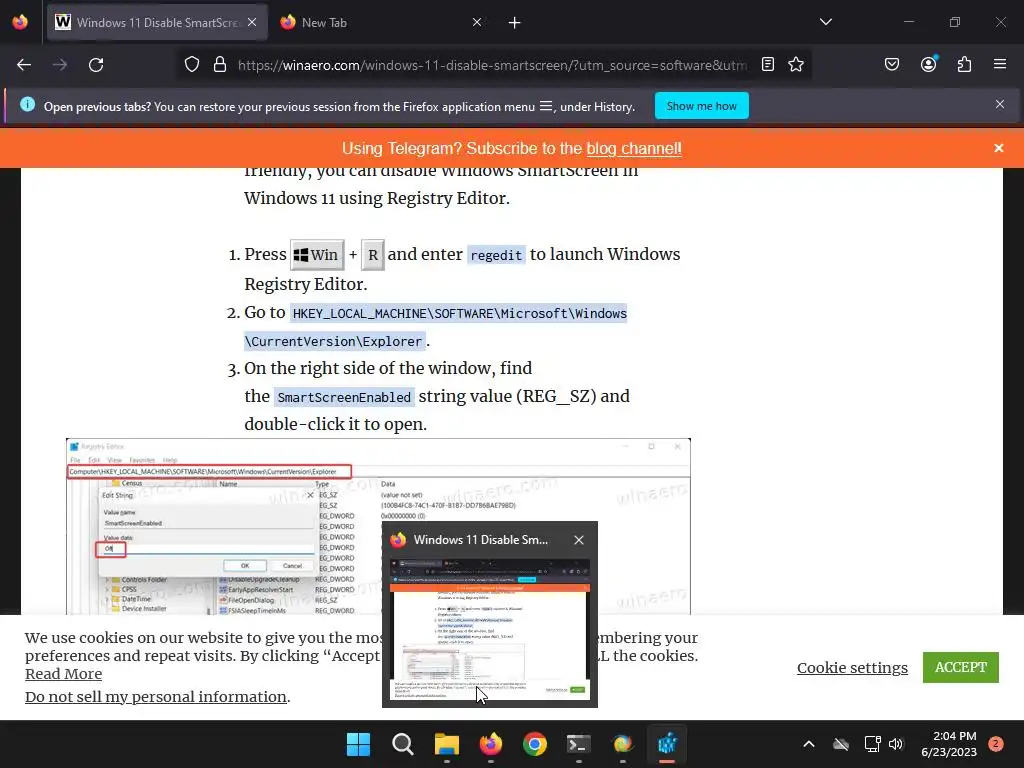Reload the current page
This screenshot has height=768, width=1024.
(96, 65)
